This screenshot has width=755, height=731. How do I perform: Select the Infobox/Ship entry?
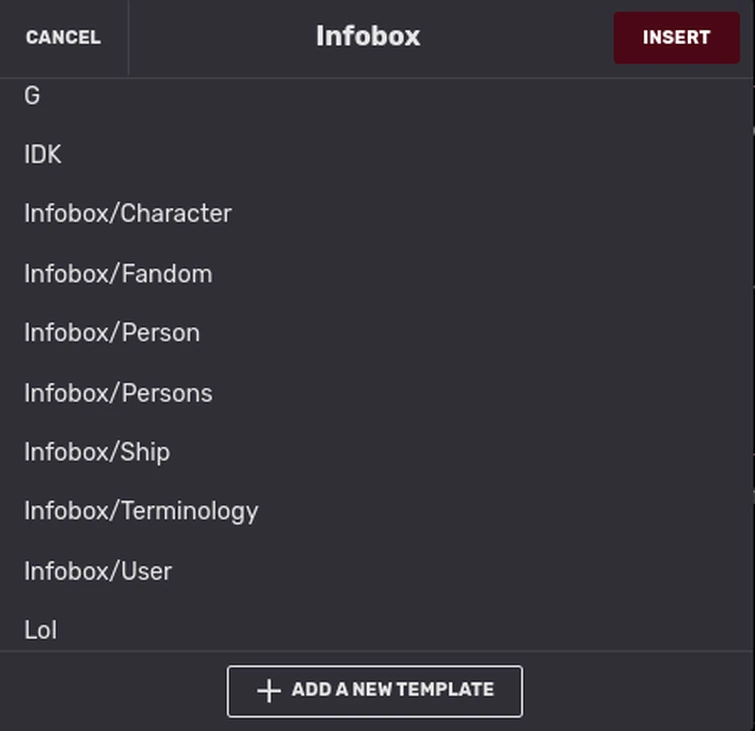[x=97, y=452]
